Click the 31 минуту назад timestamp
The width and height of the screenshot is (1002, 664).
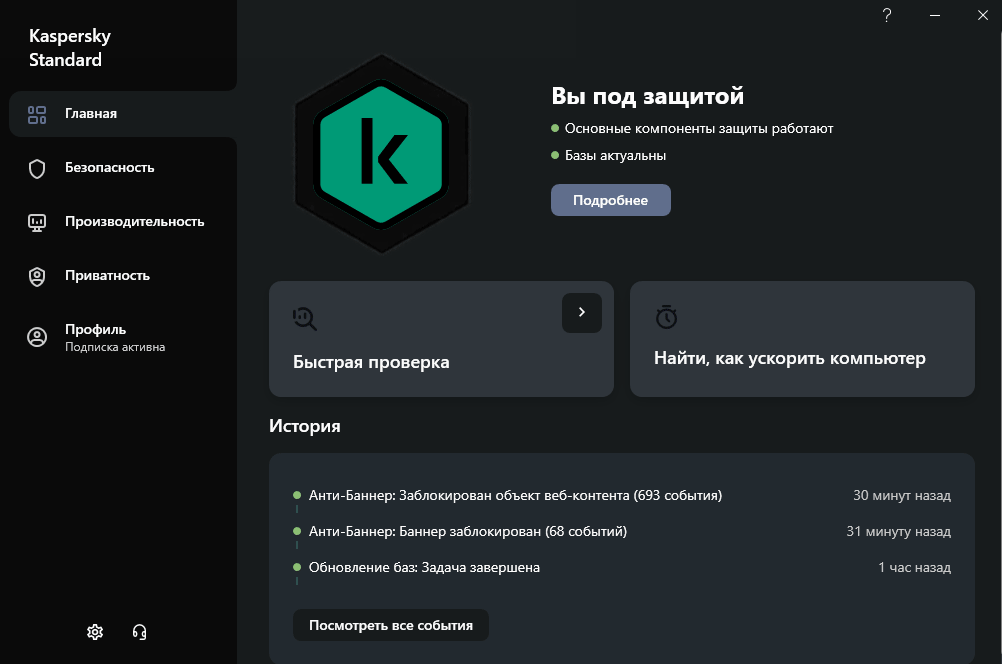point(898,531)
